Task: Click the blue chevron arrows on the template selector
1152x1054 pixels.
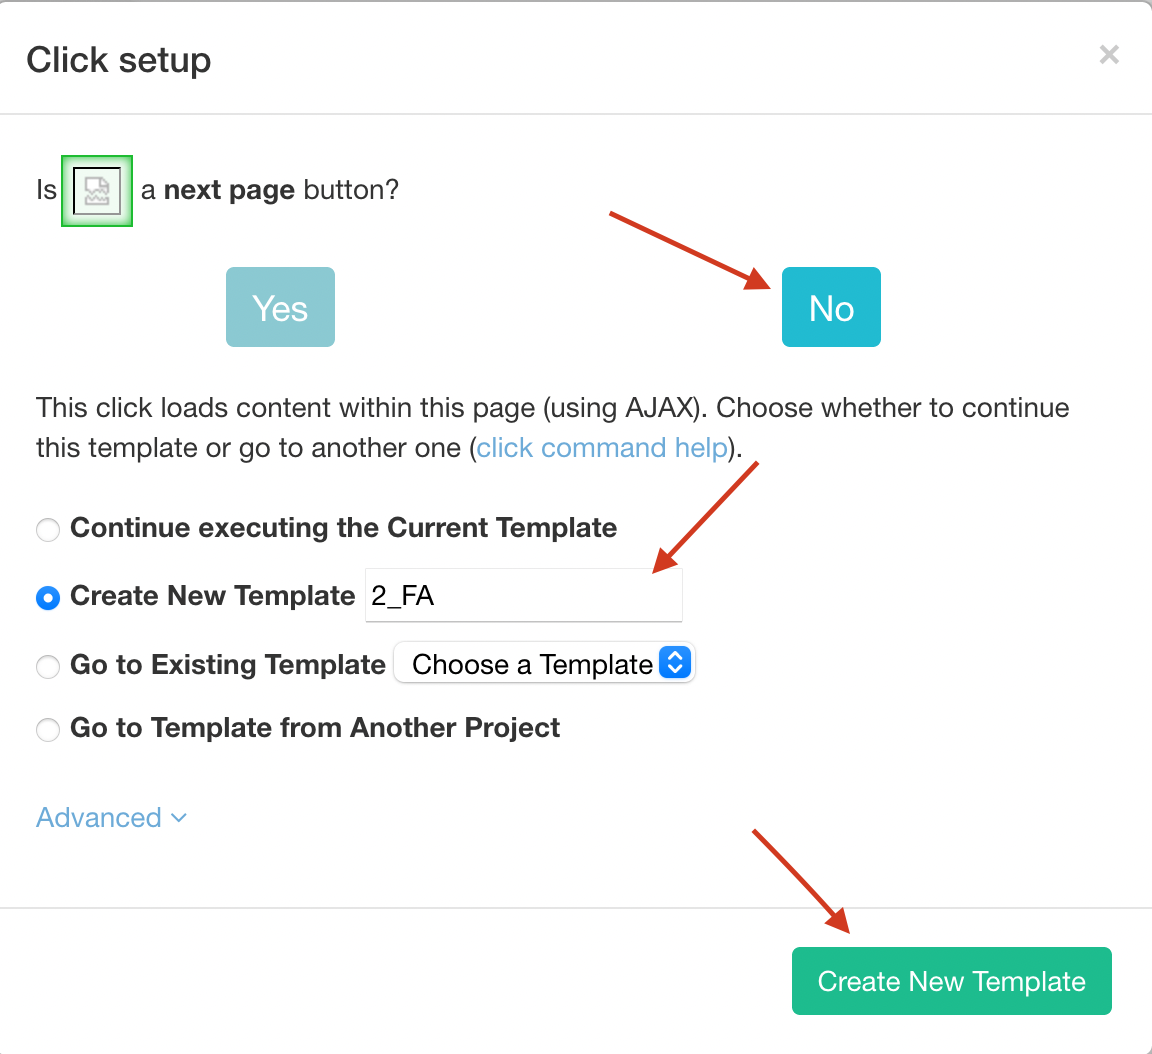Action: [677, 662]
